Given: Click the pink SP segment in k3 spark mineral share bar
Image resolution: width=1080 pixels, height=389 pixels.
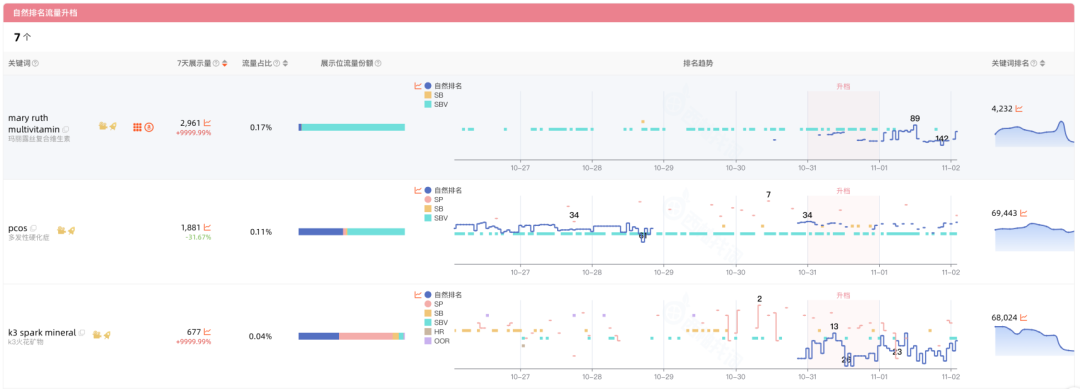Looking at the screenshot, I should click(366, 336).
